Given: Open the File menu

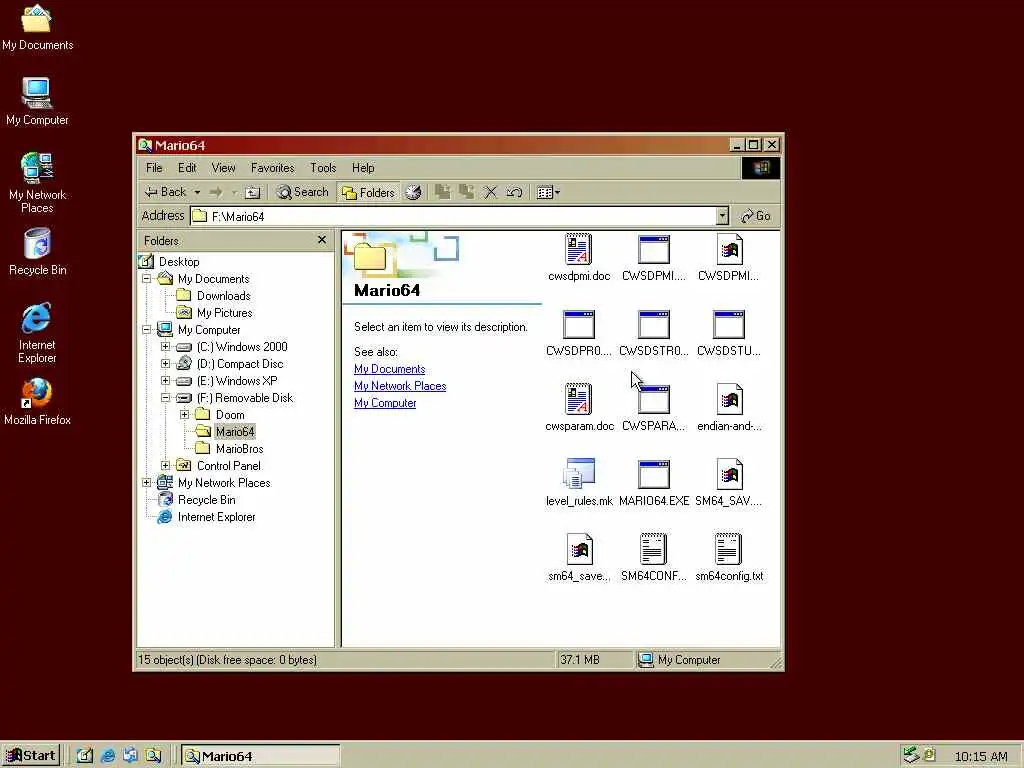Looking at the screenshot, I should [x=154, y=168].
